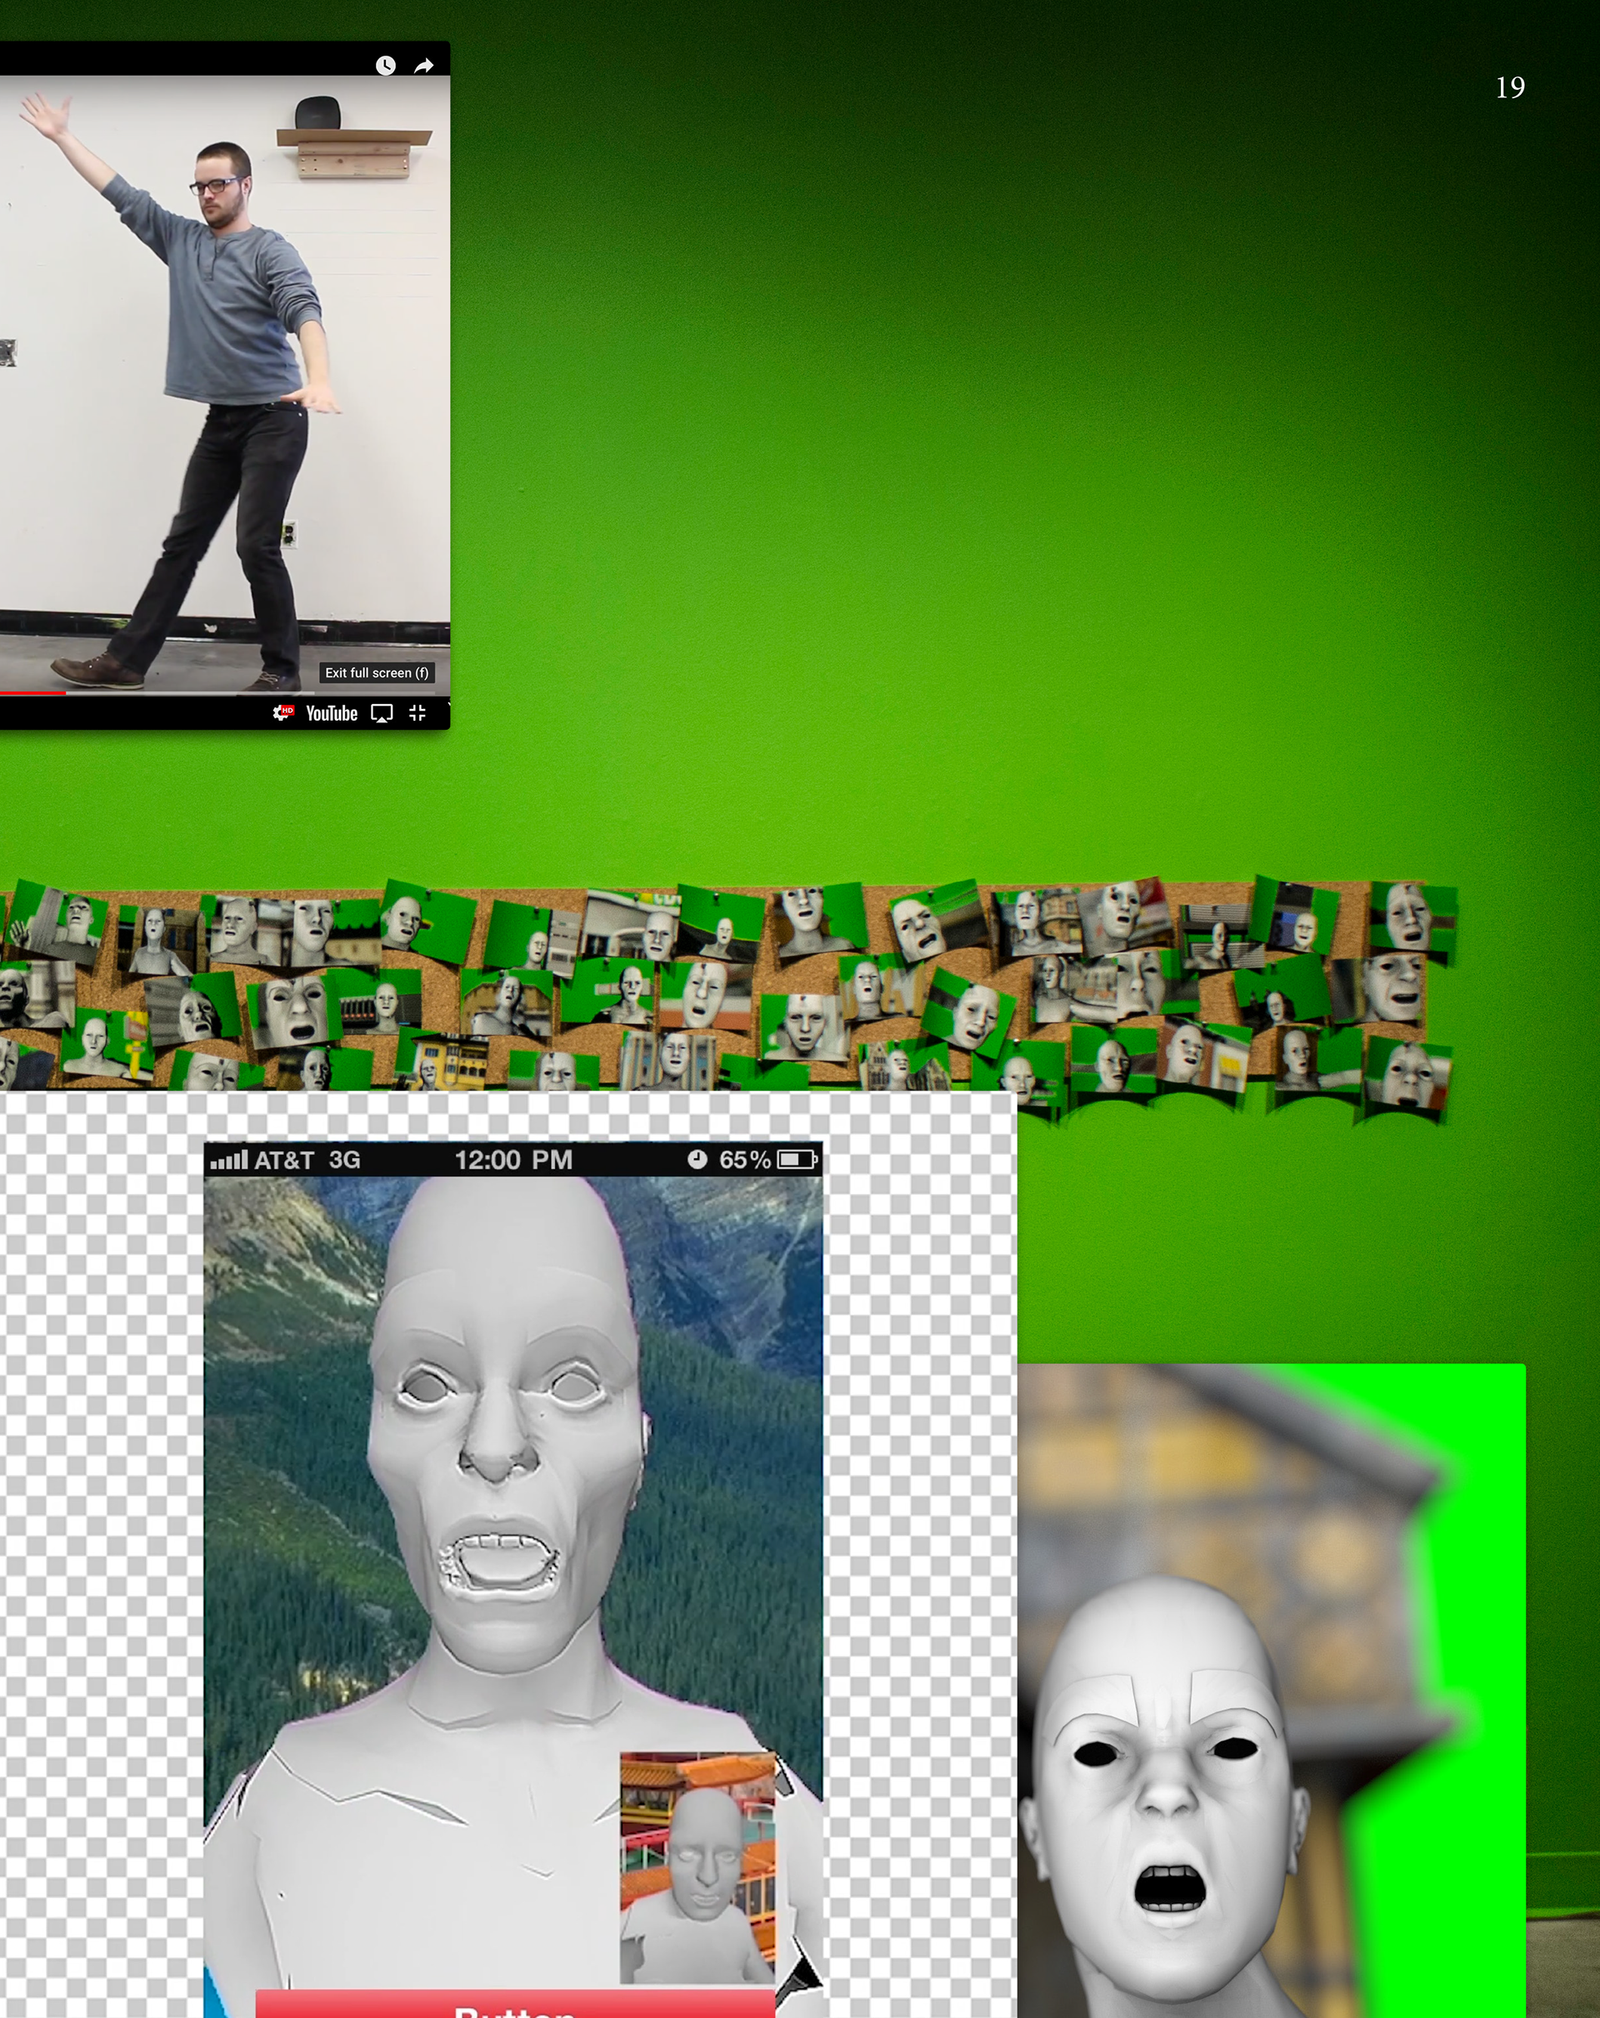
Task: Click the red Button at phone bottom
Action: (514, 2004)
